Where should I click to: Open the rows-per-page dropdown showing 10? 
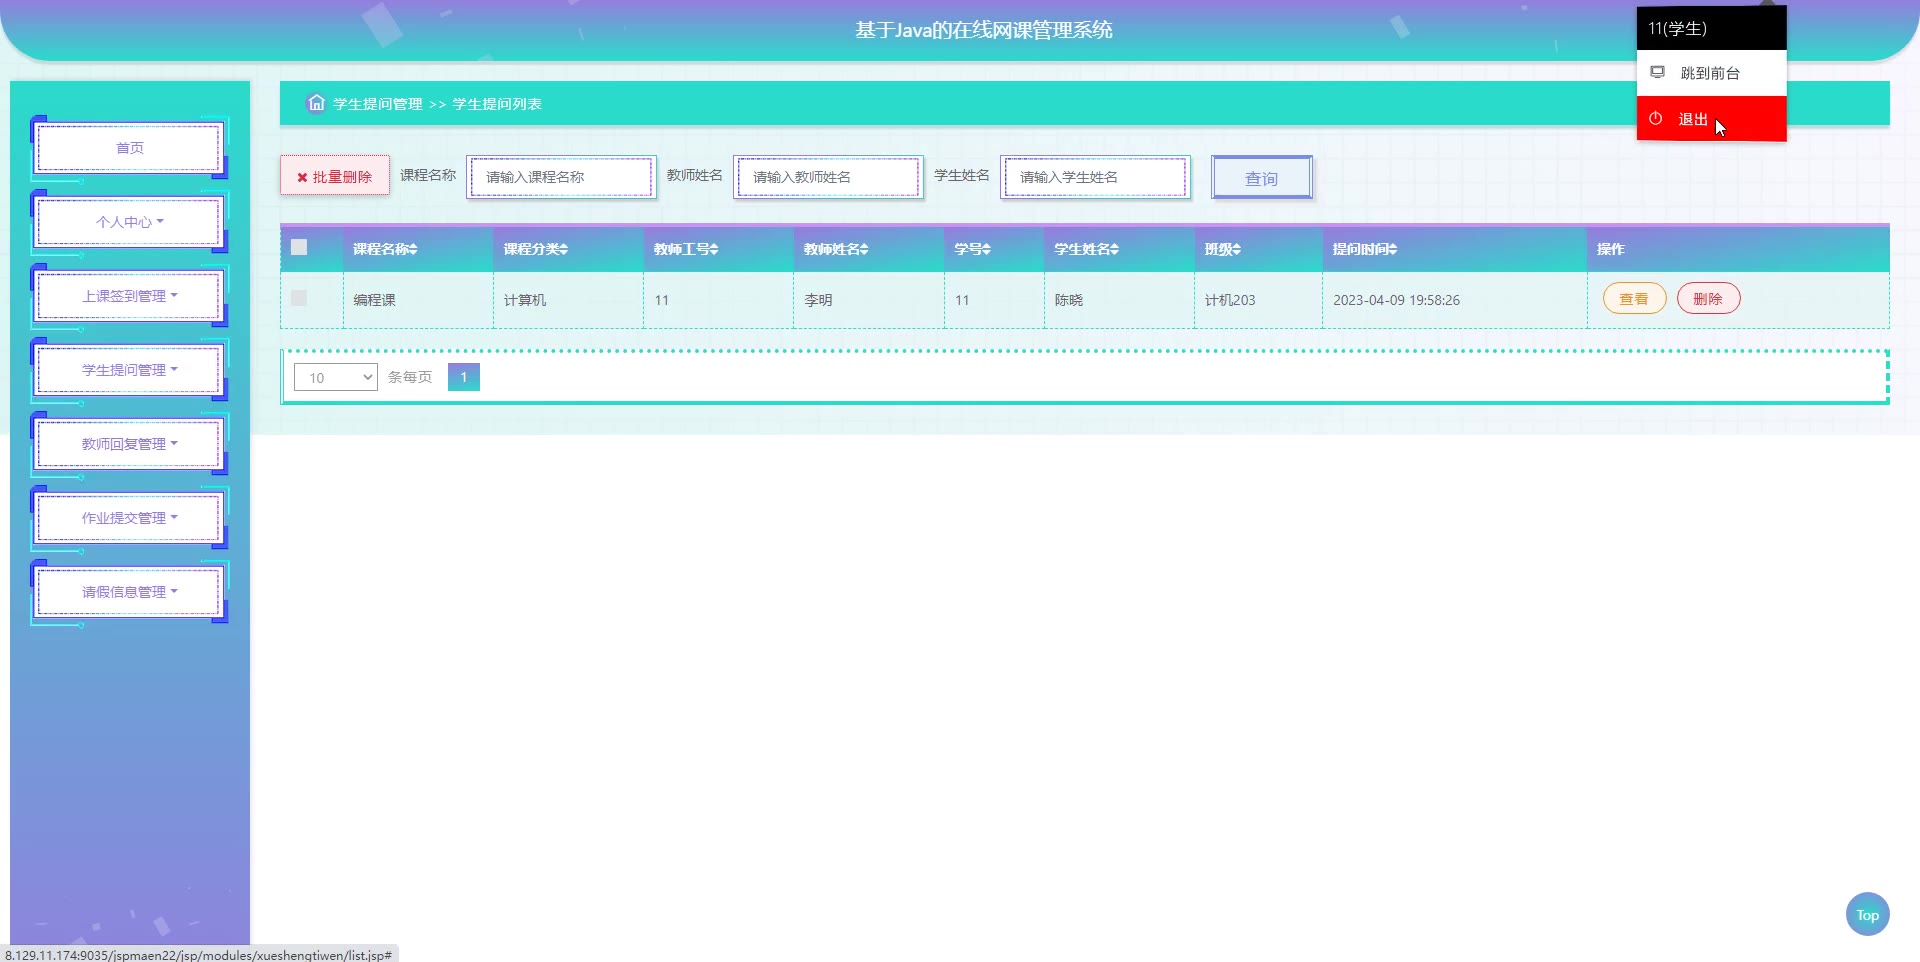336,377
